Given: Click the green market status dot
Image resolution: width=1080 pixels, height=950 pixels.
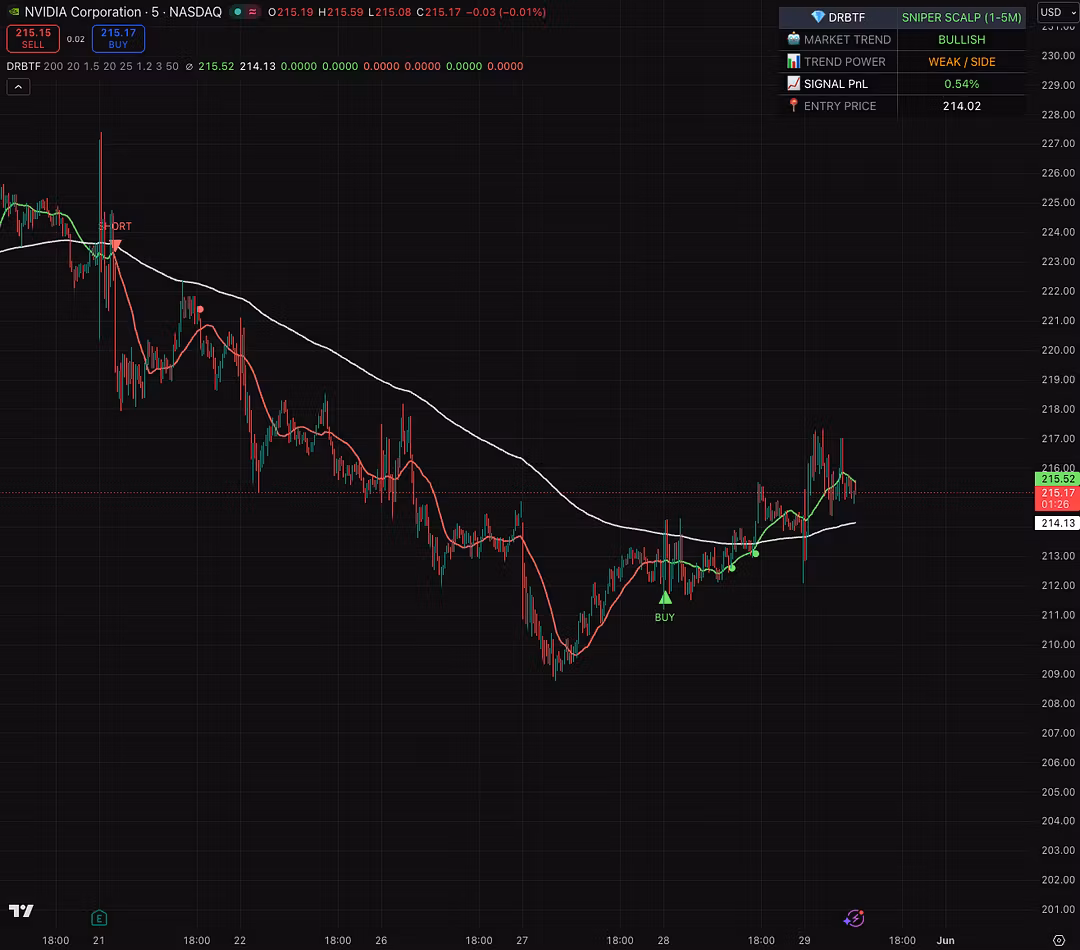Looking at the screenshot, I should 238,12.
